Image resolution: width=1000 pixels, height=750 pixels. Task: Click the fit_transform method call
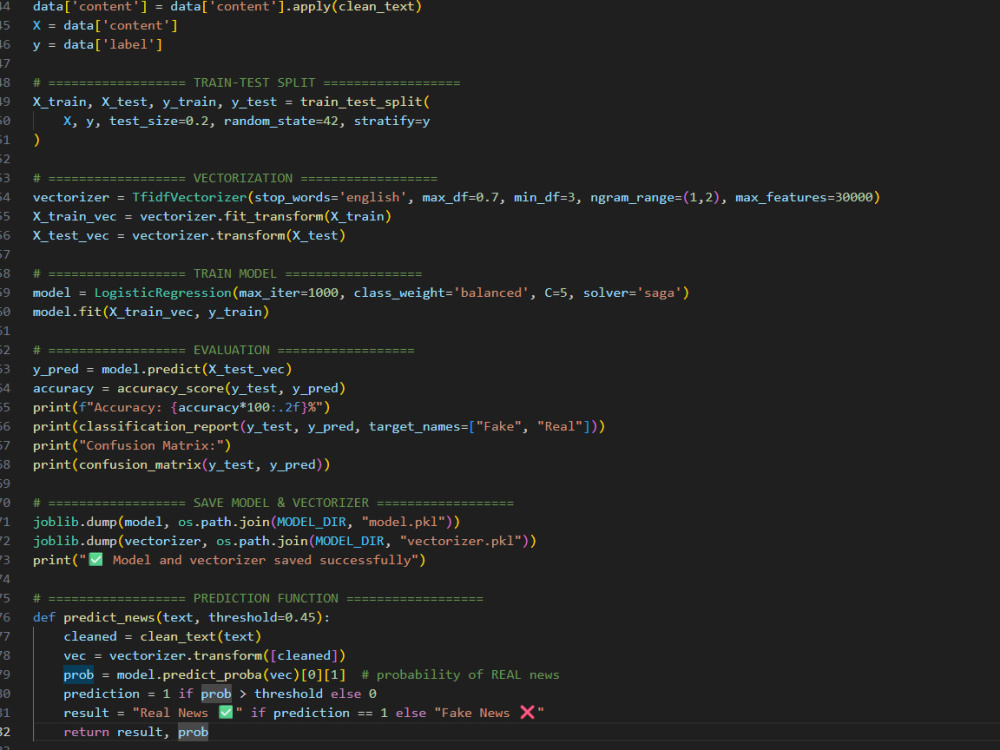(x=273, y=217)
